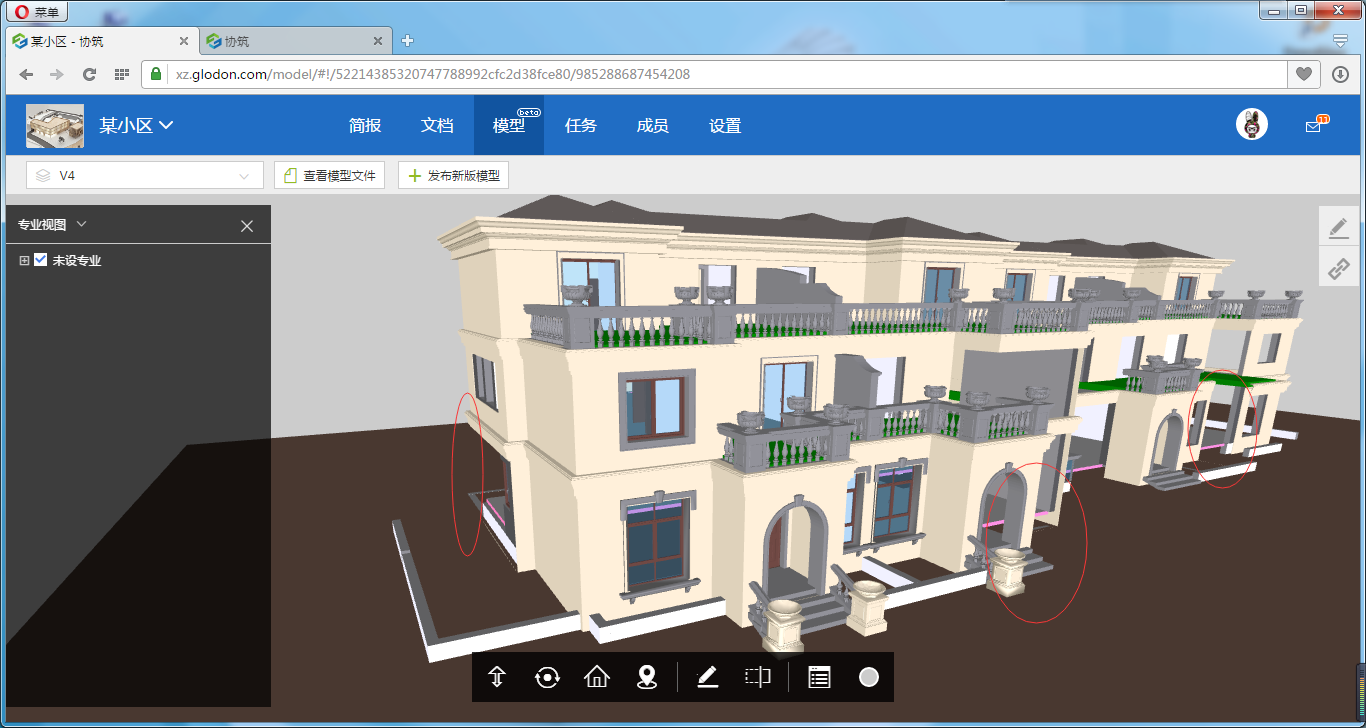
Task: Click the pencil markup icon in the bottom toolbar
Action: (x=707, y=677)
